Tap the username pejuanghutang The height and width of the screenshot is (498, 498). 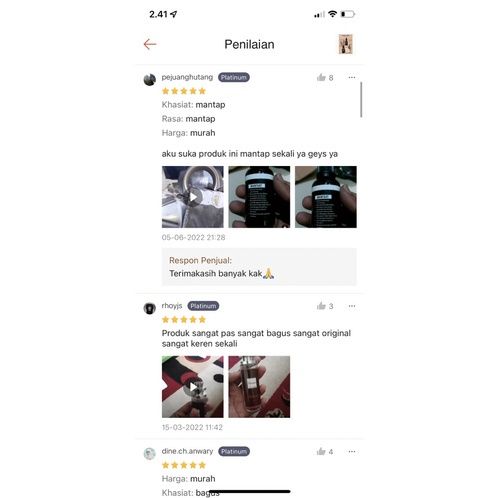[187, 77]
